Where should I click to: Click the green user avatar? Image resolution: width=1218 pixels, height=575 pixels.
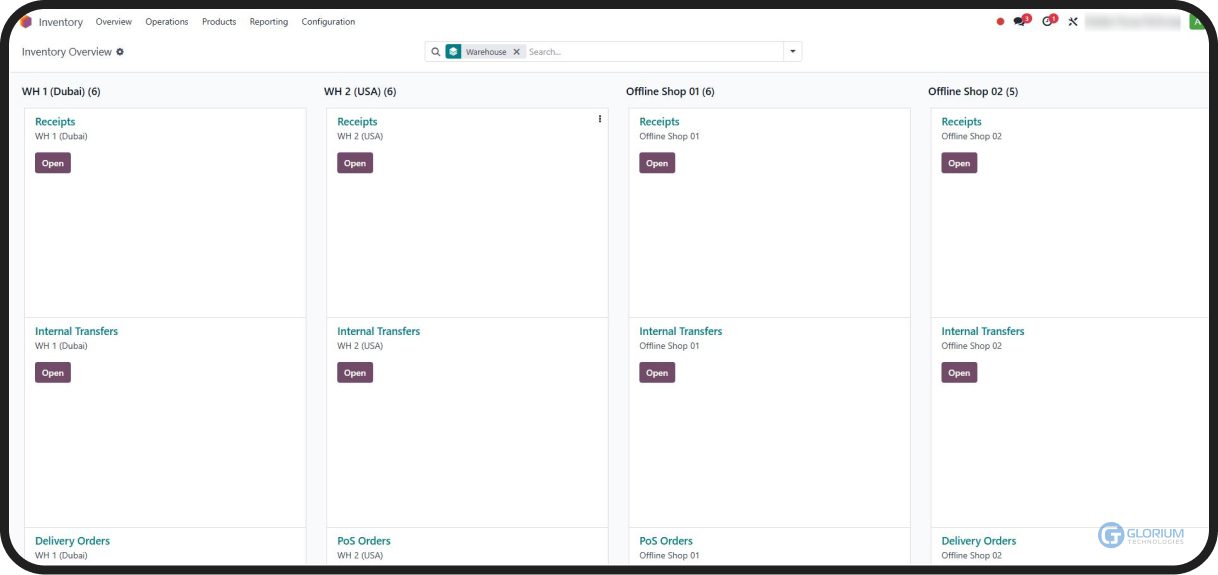coord(1196,21)
